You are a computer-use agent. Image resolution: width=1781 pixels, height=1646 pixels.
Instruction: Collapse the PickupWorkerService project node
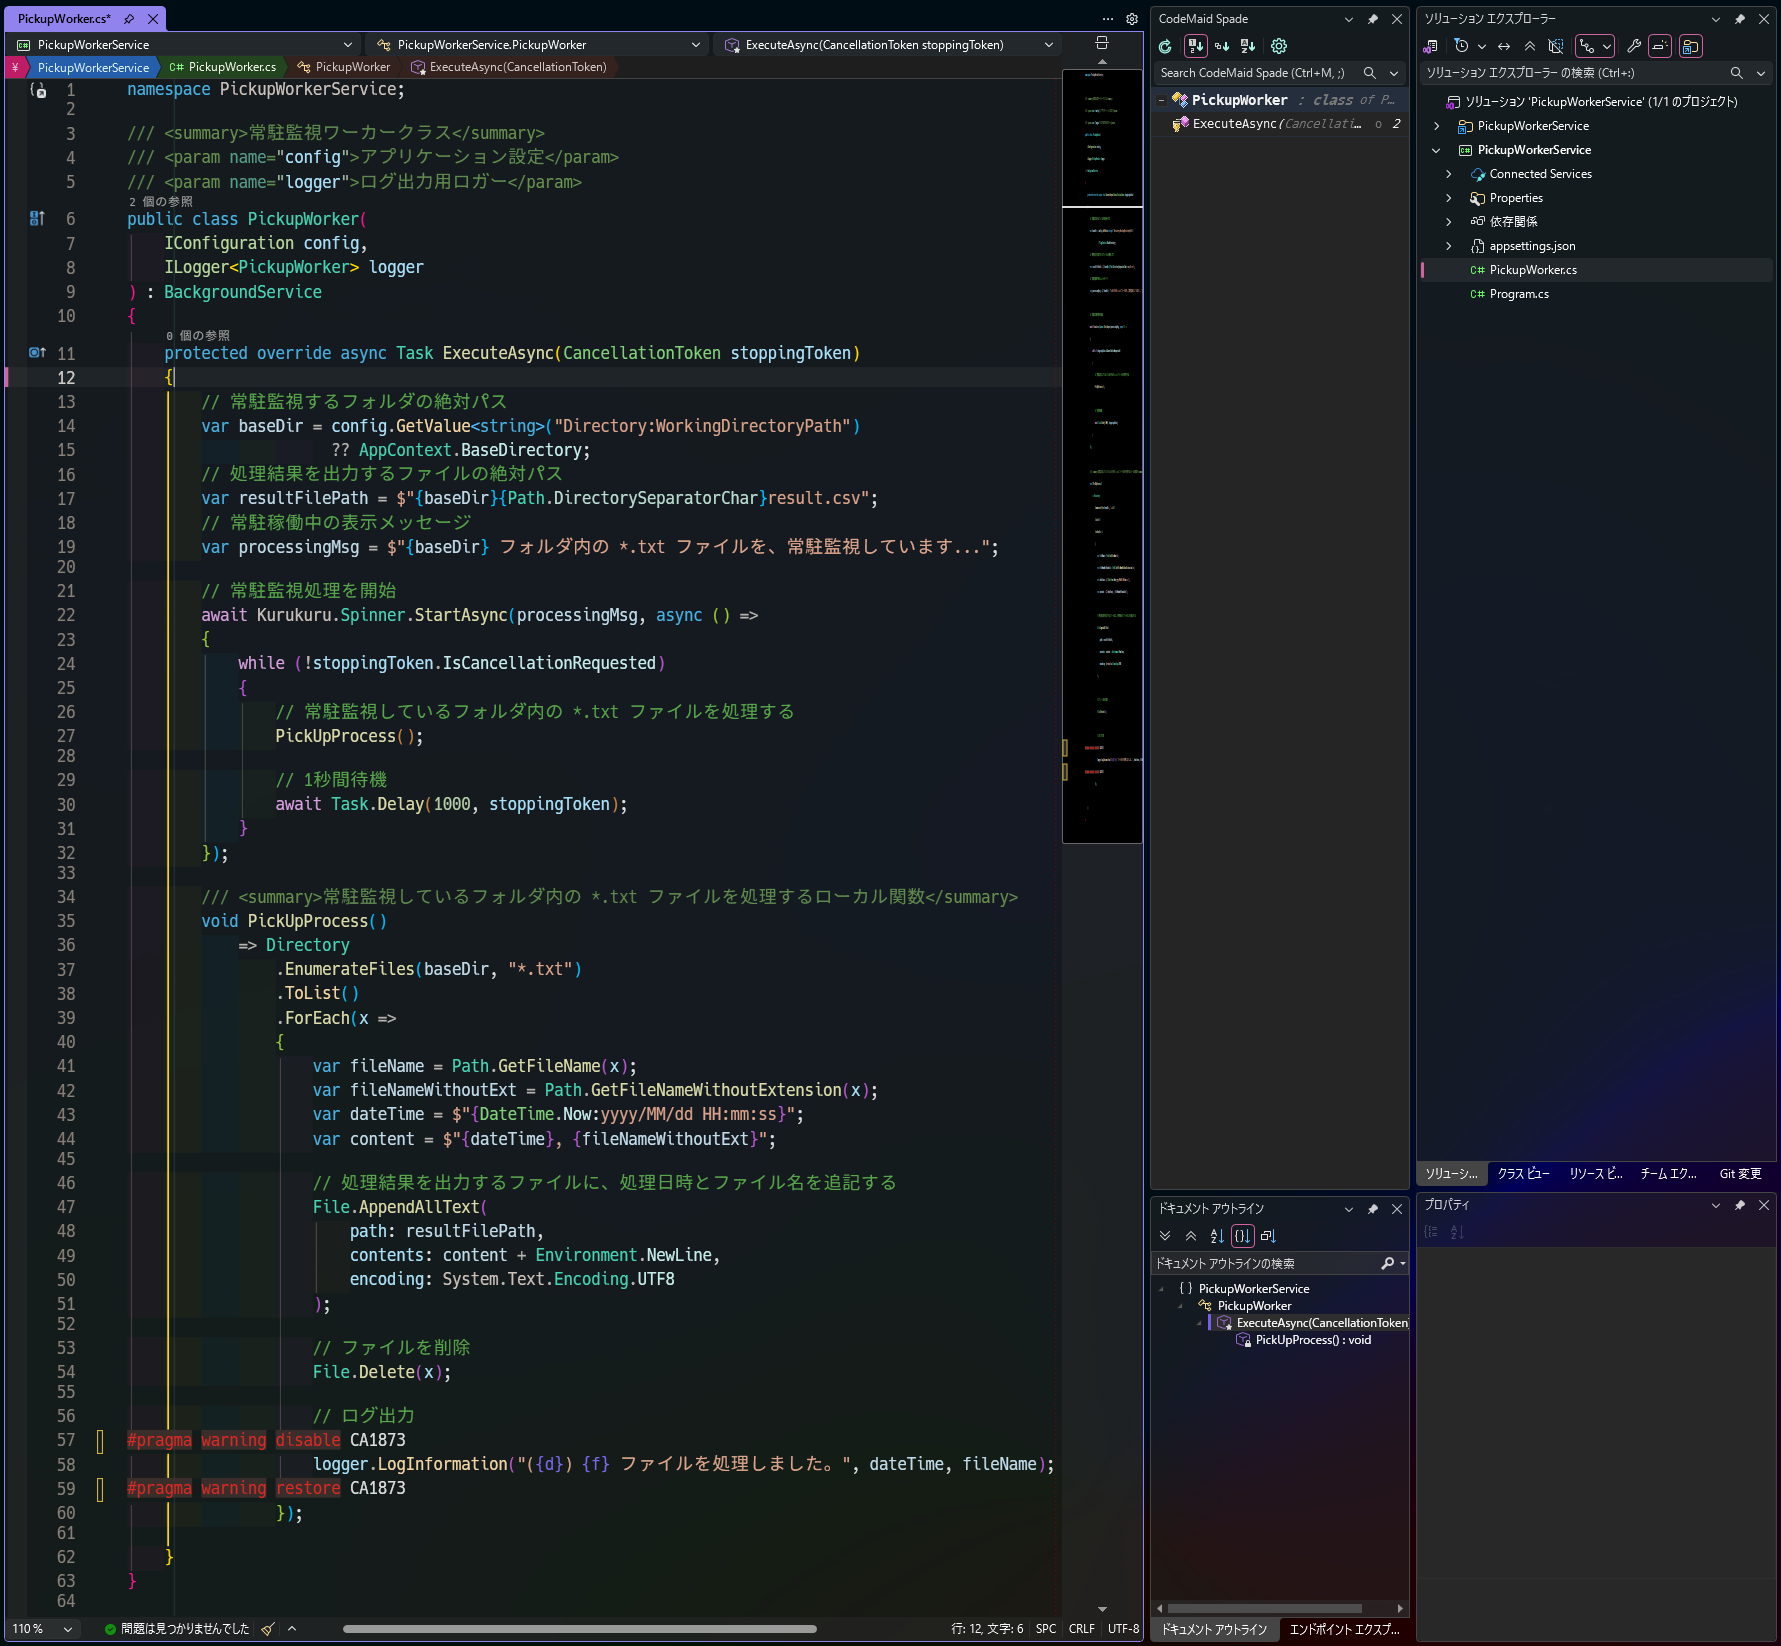[x=1437, y=150]
